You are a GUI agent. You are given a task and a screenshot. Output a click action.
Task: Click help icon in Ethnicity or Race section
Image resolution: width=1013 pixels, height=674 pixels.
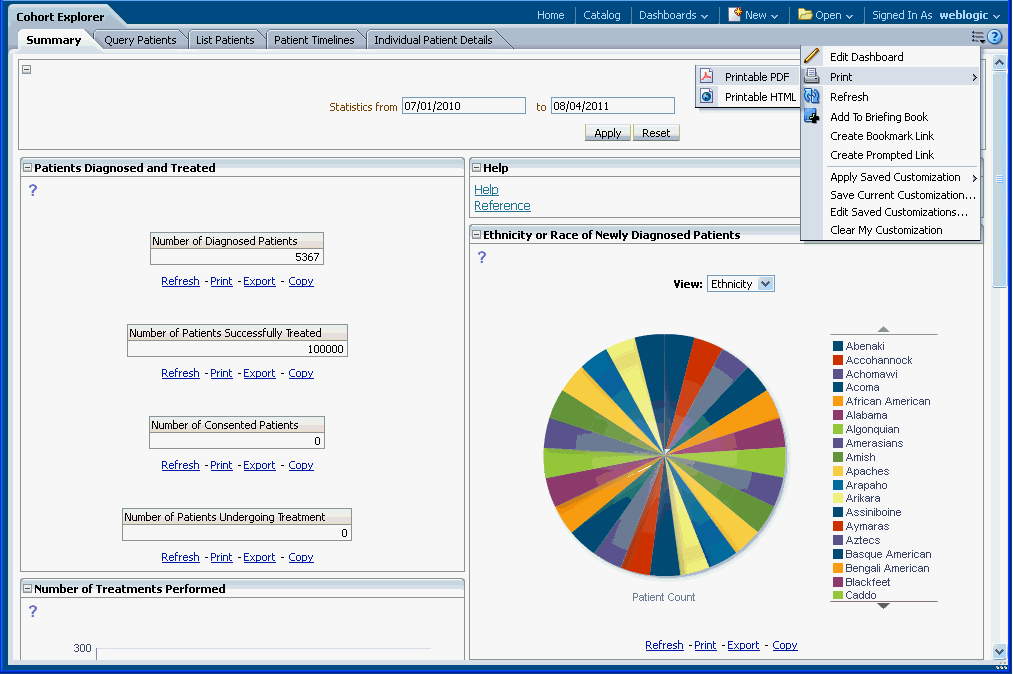(x=482, y=257)
